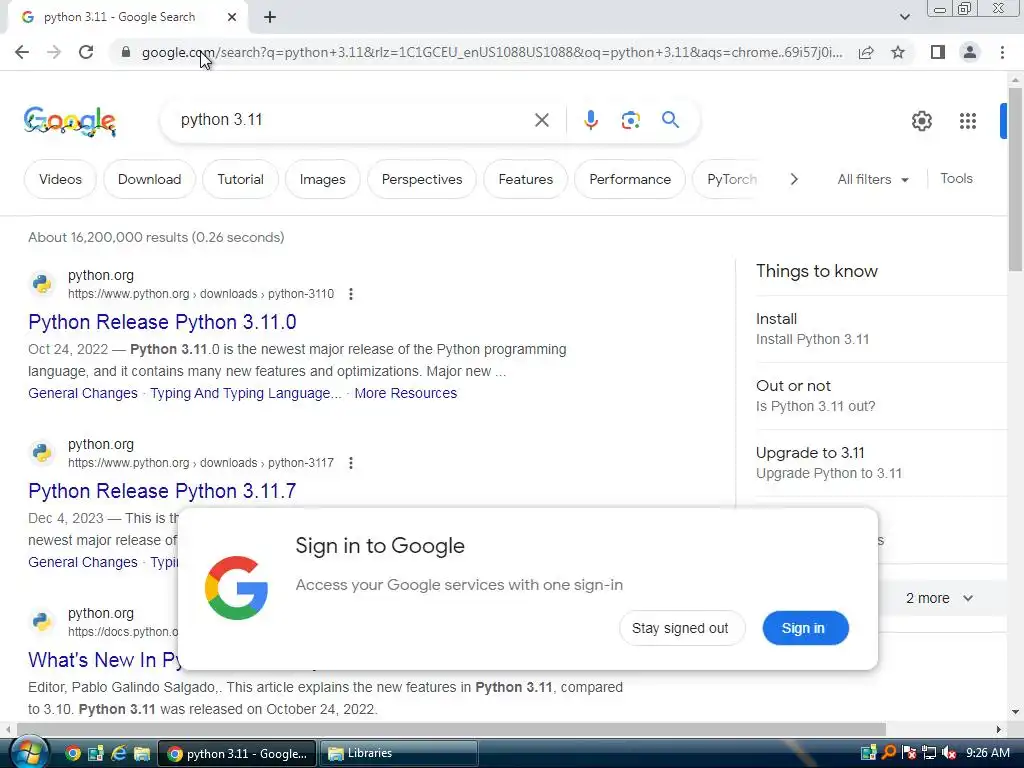The width and height of the screenshot is (1024, 768).
Task: Select the Perspectives filter chip
Action: 422,179
